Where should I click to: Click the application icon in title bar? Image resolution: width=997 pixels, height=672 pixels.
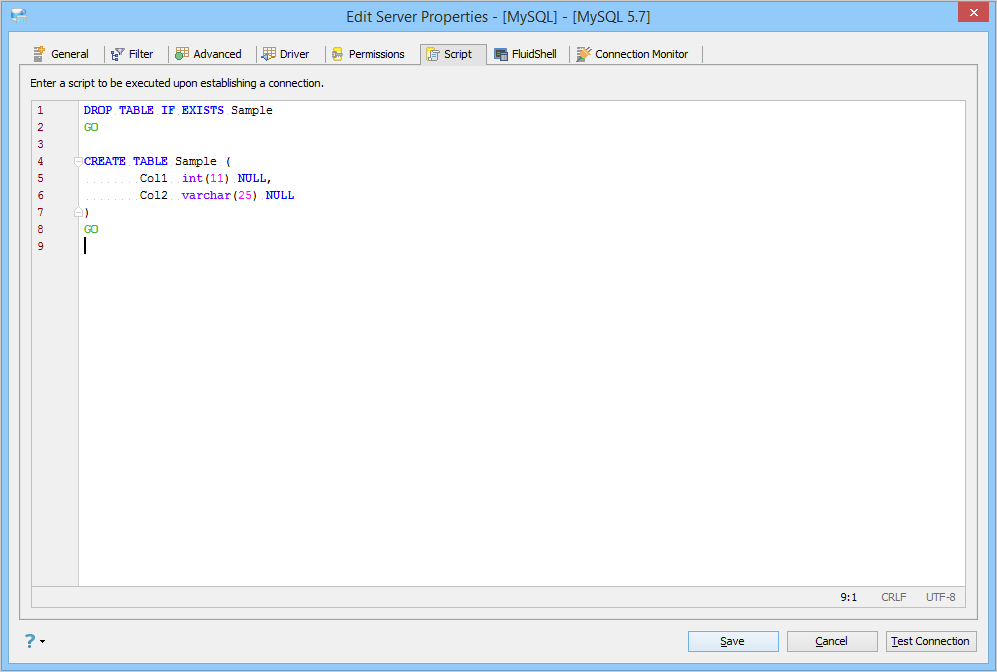(x=19, y=16)
